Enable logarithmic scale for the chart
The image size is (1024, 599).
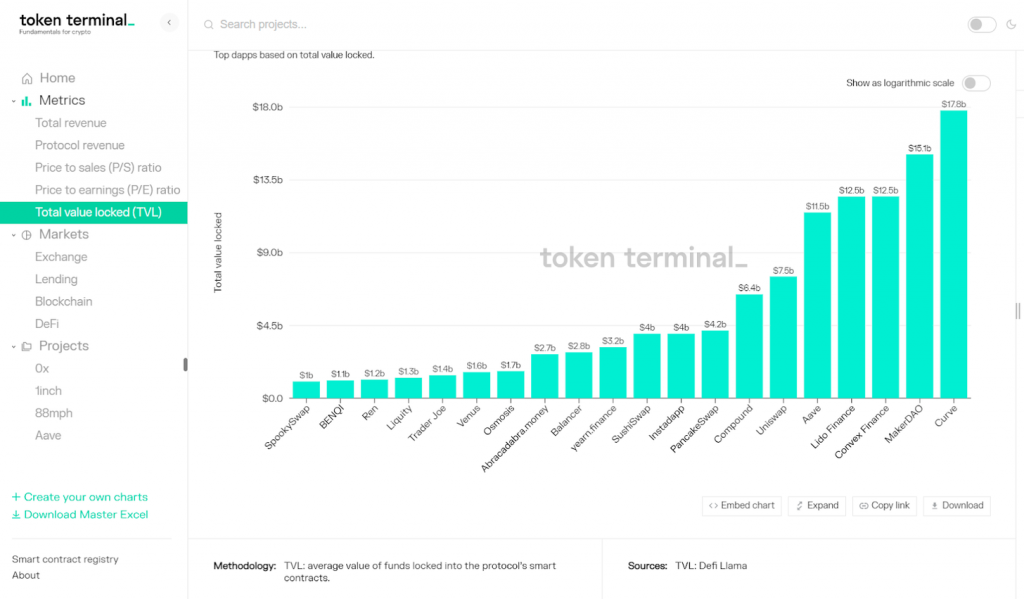[x=975, y=82]
